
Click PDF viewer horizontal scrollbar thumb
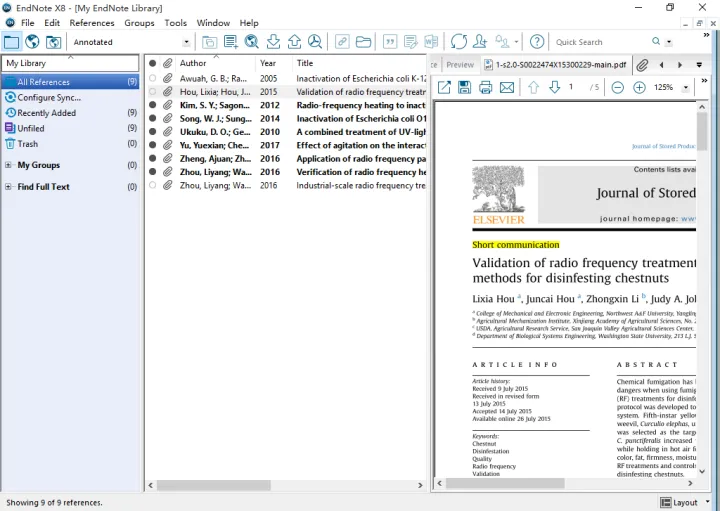[x=505, y=483]
